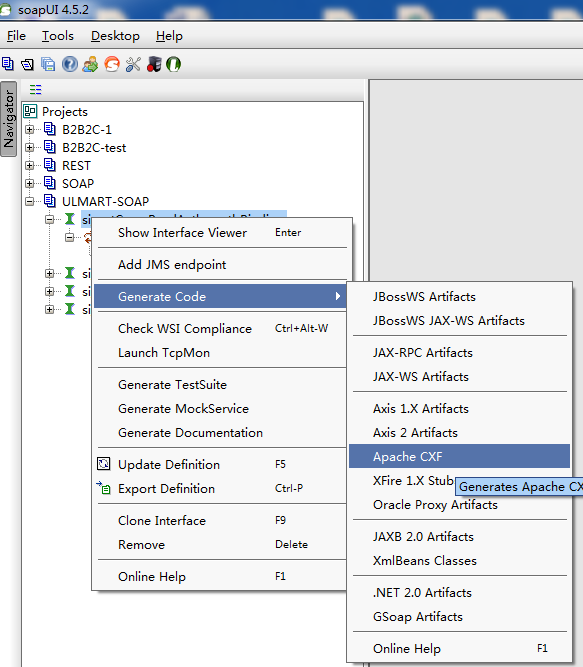Image resolution: width=583 pixels, height=667 pixels.
Task: Open Preferences via wrench and screwdriver icon
Action: 133,64
